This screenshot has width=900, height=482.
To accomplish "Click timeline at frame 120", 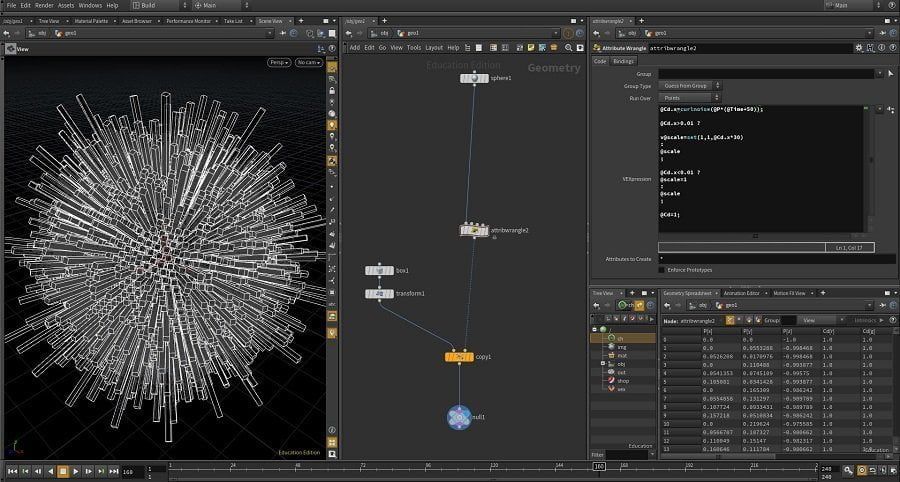I will click(x=493, y=469).
